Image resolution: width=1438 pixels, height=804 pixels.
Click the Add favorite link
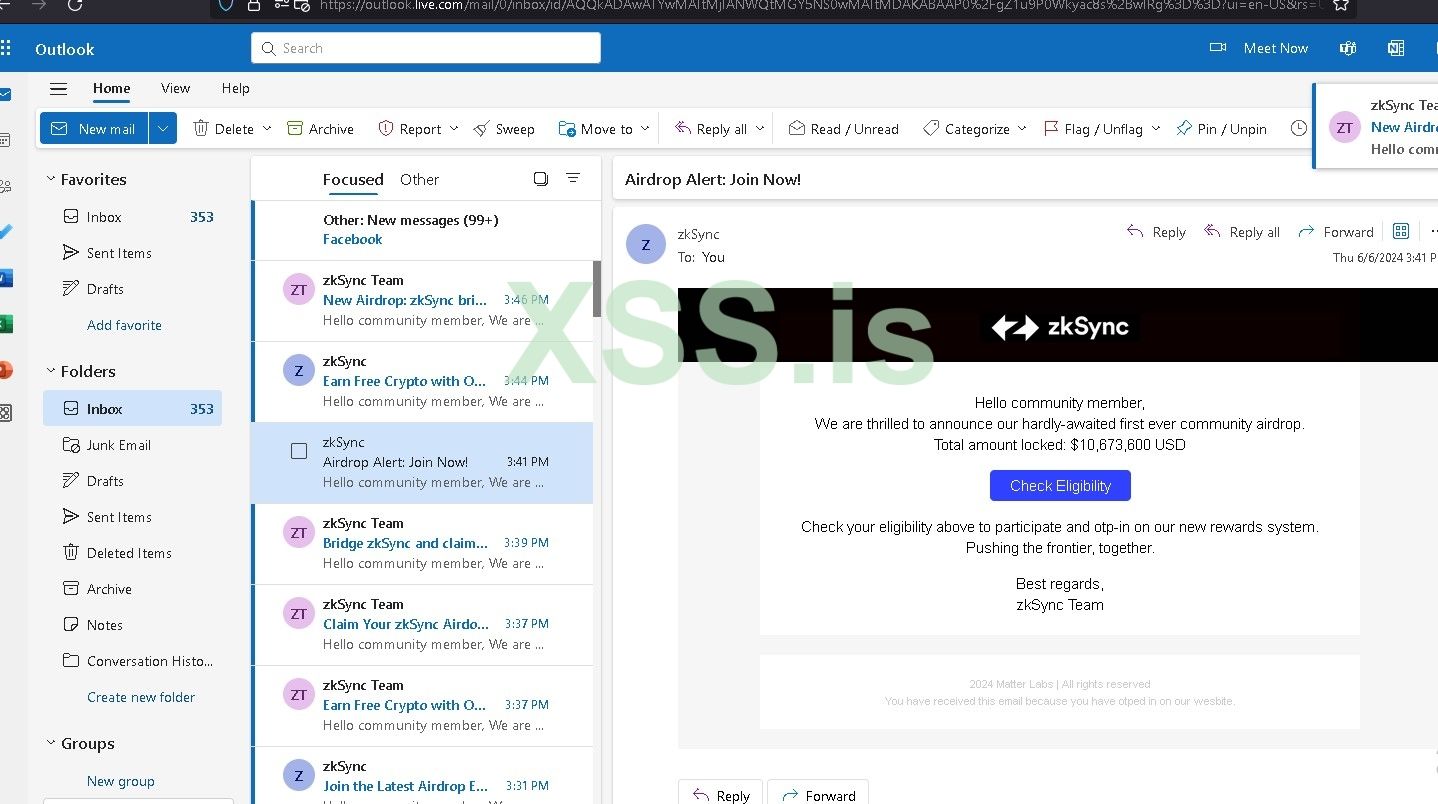124,325
